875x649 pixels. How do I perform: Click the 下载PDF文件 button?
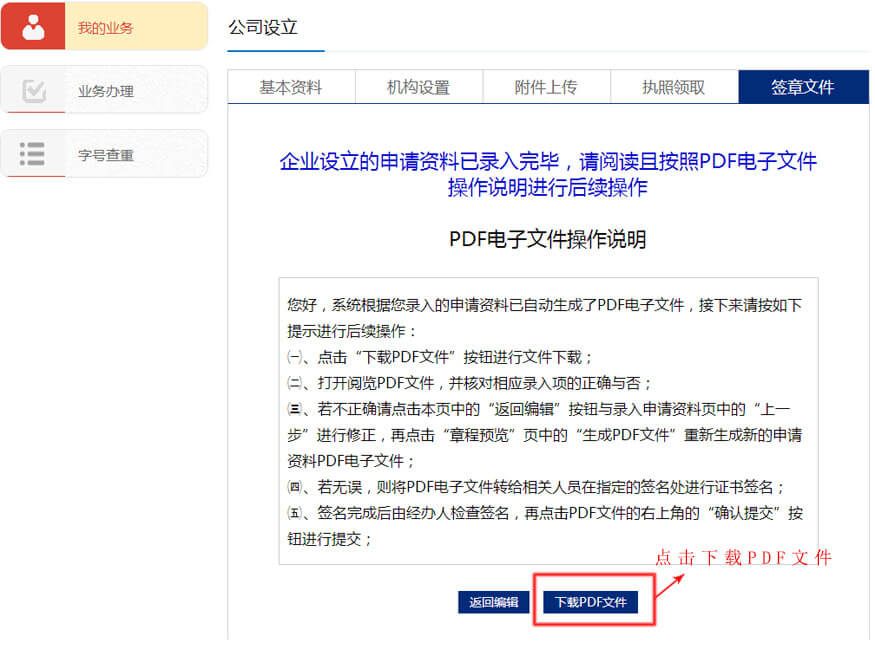point(592,603)
